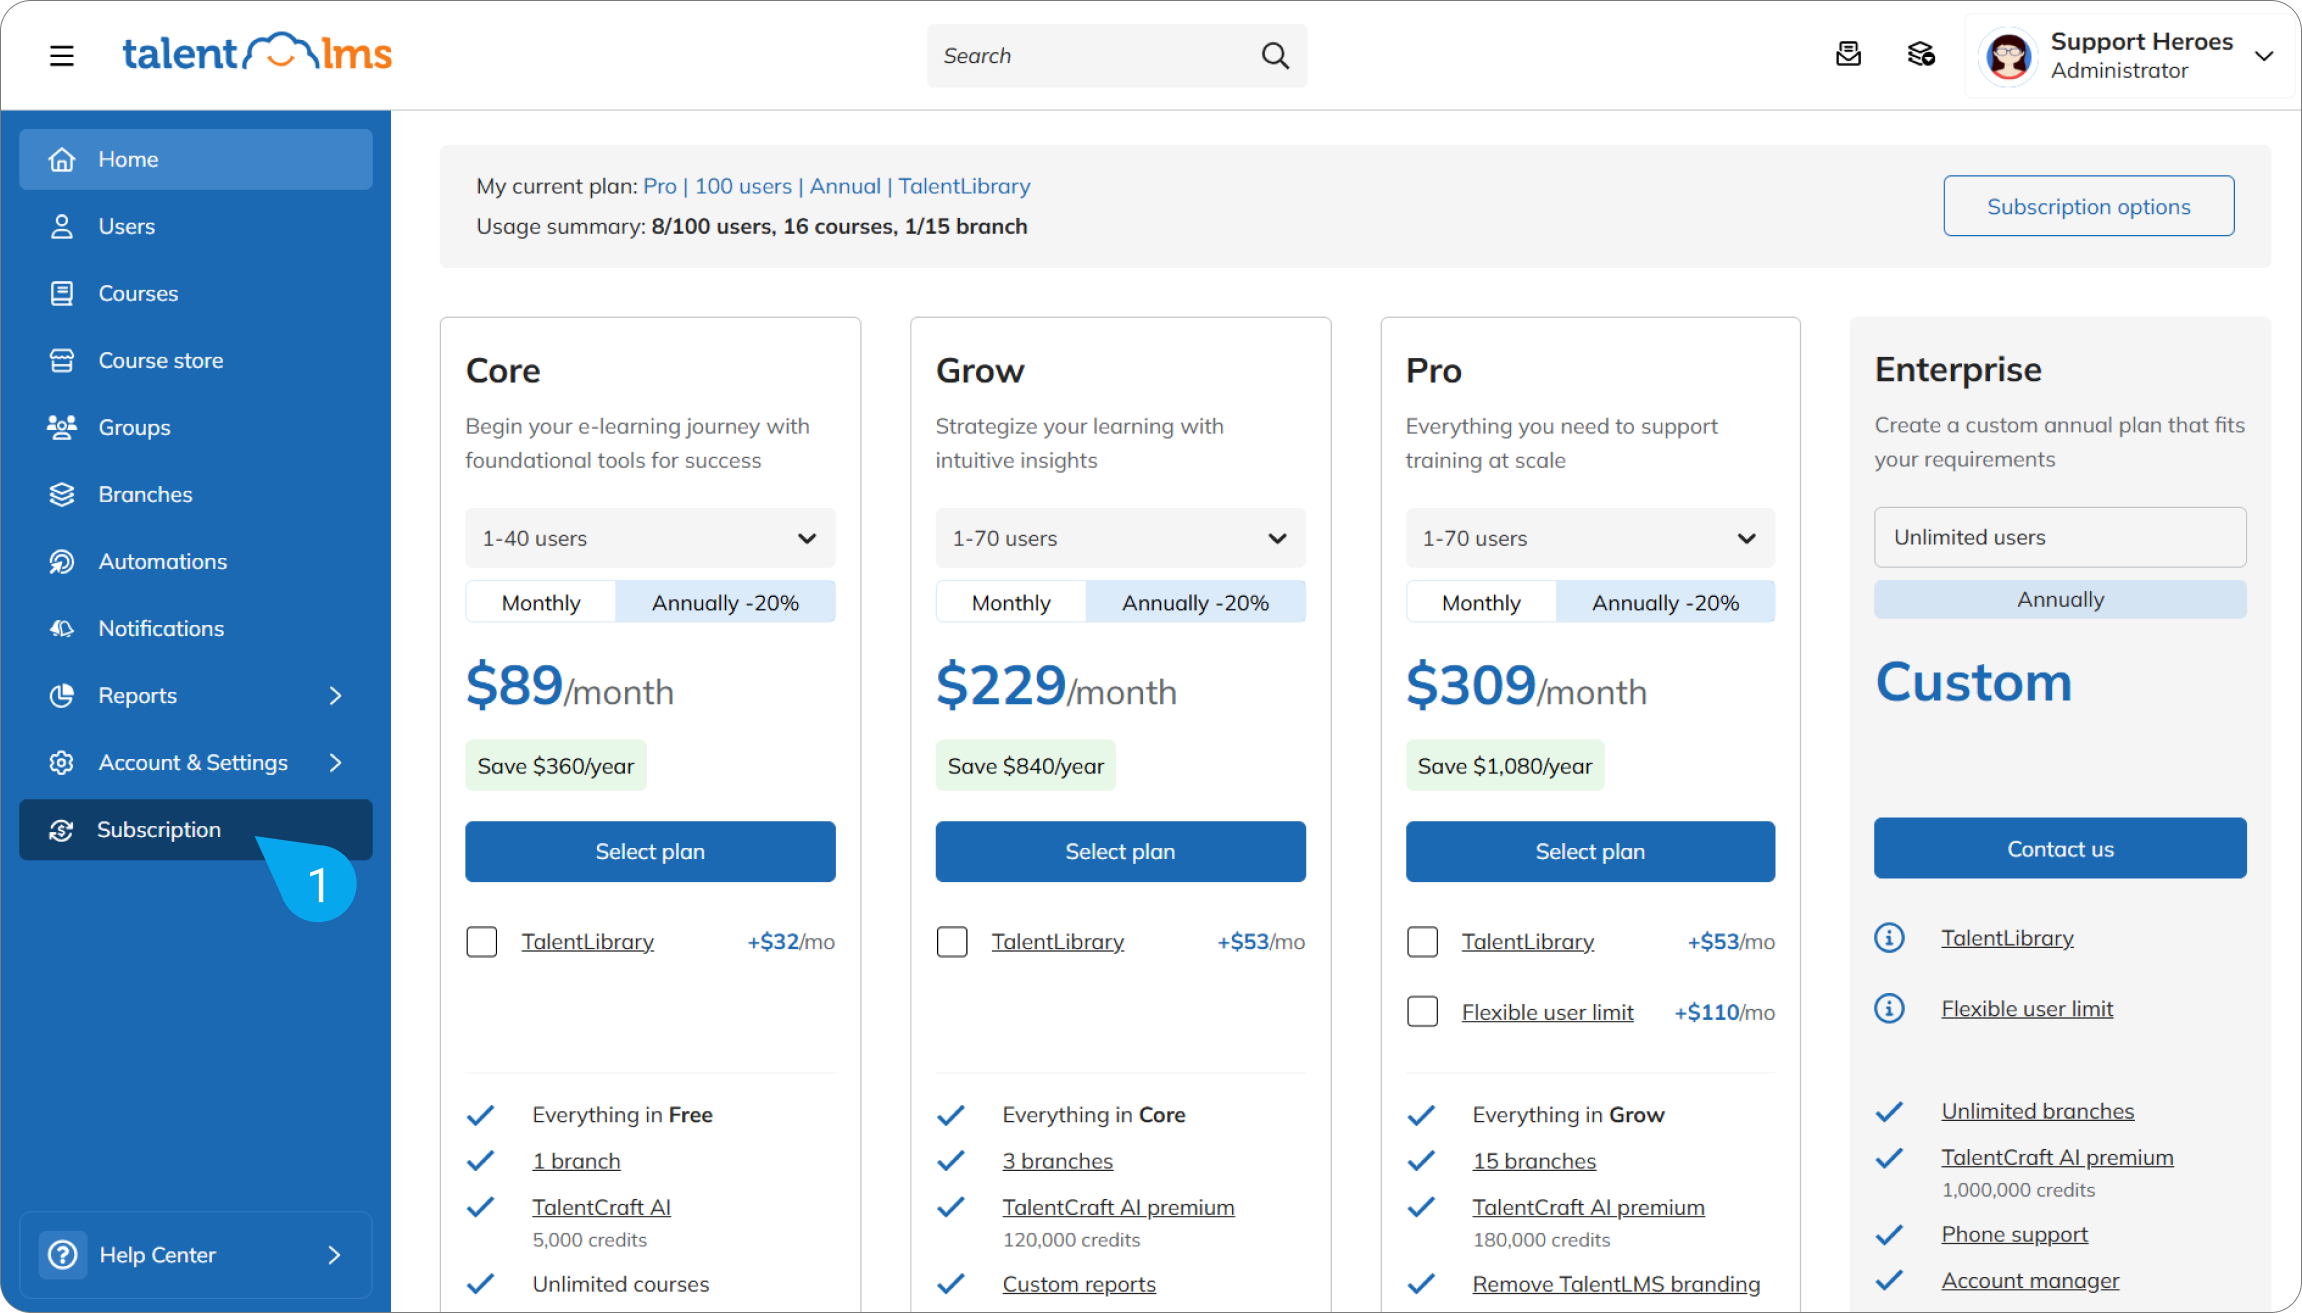Go to Users in sidebar
Image resolution: width=2302 pixels, height=1313 pixels.
tap(196, 226)
